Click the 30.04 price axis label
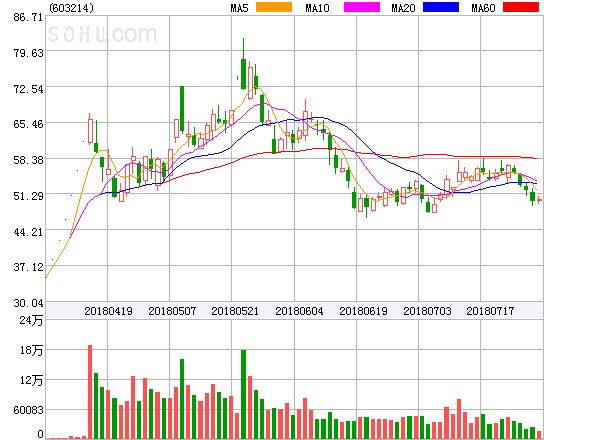This screenshot has height=440, width=600. point(28,303)
